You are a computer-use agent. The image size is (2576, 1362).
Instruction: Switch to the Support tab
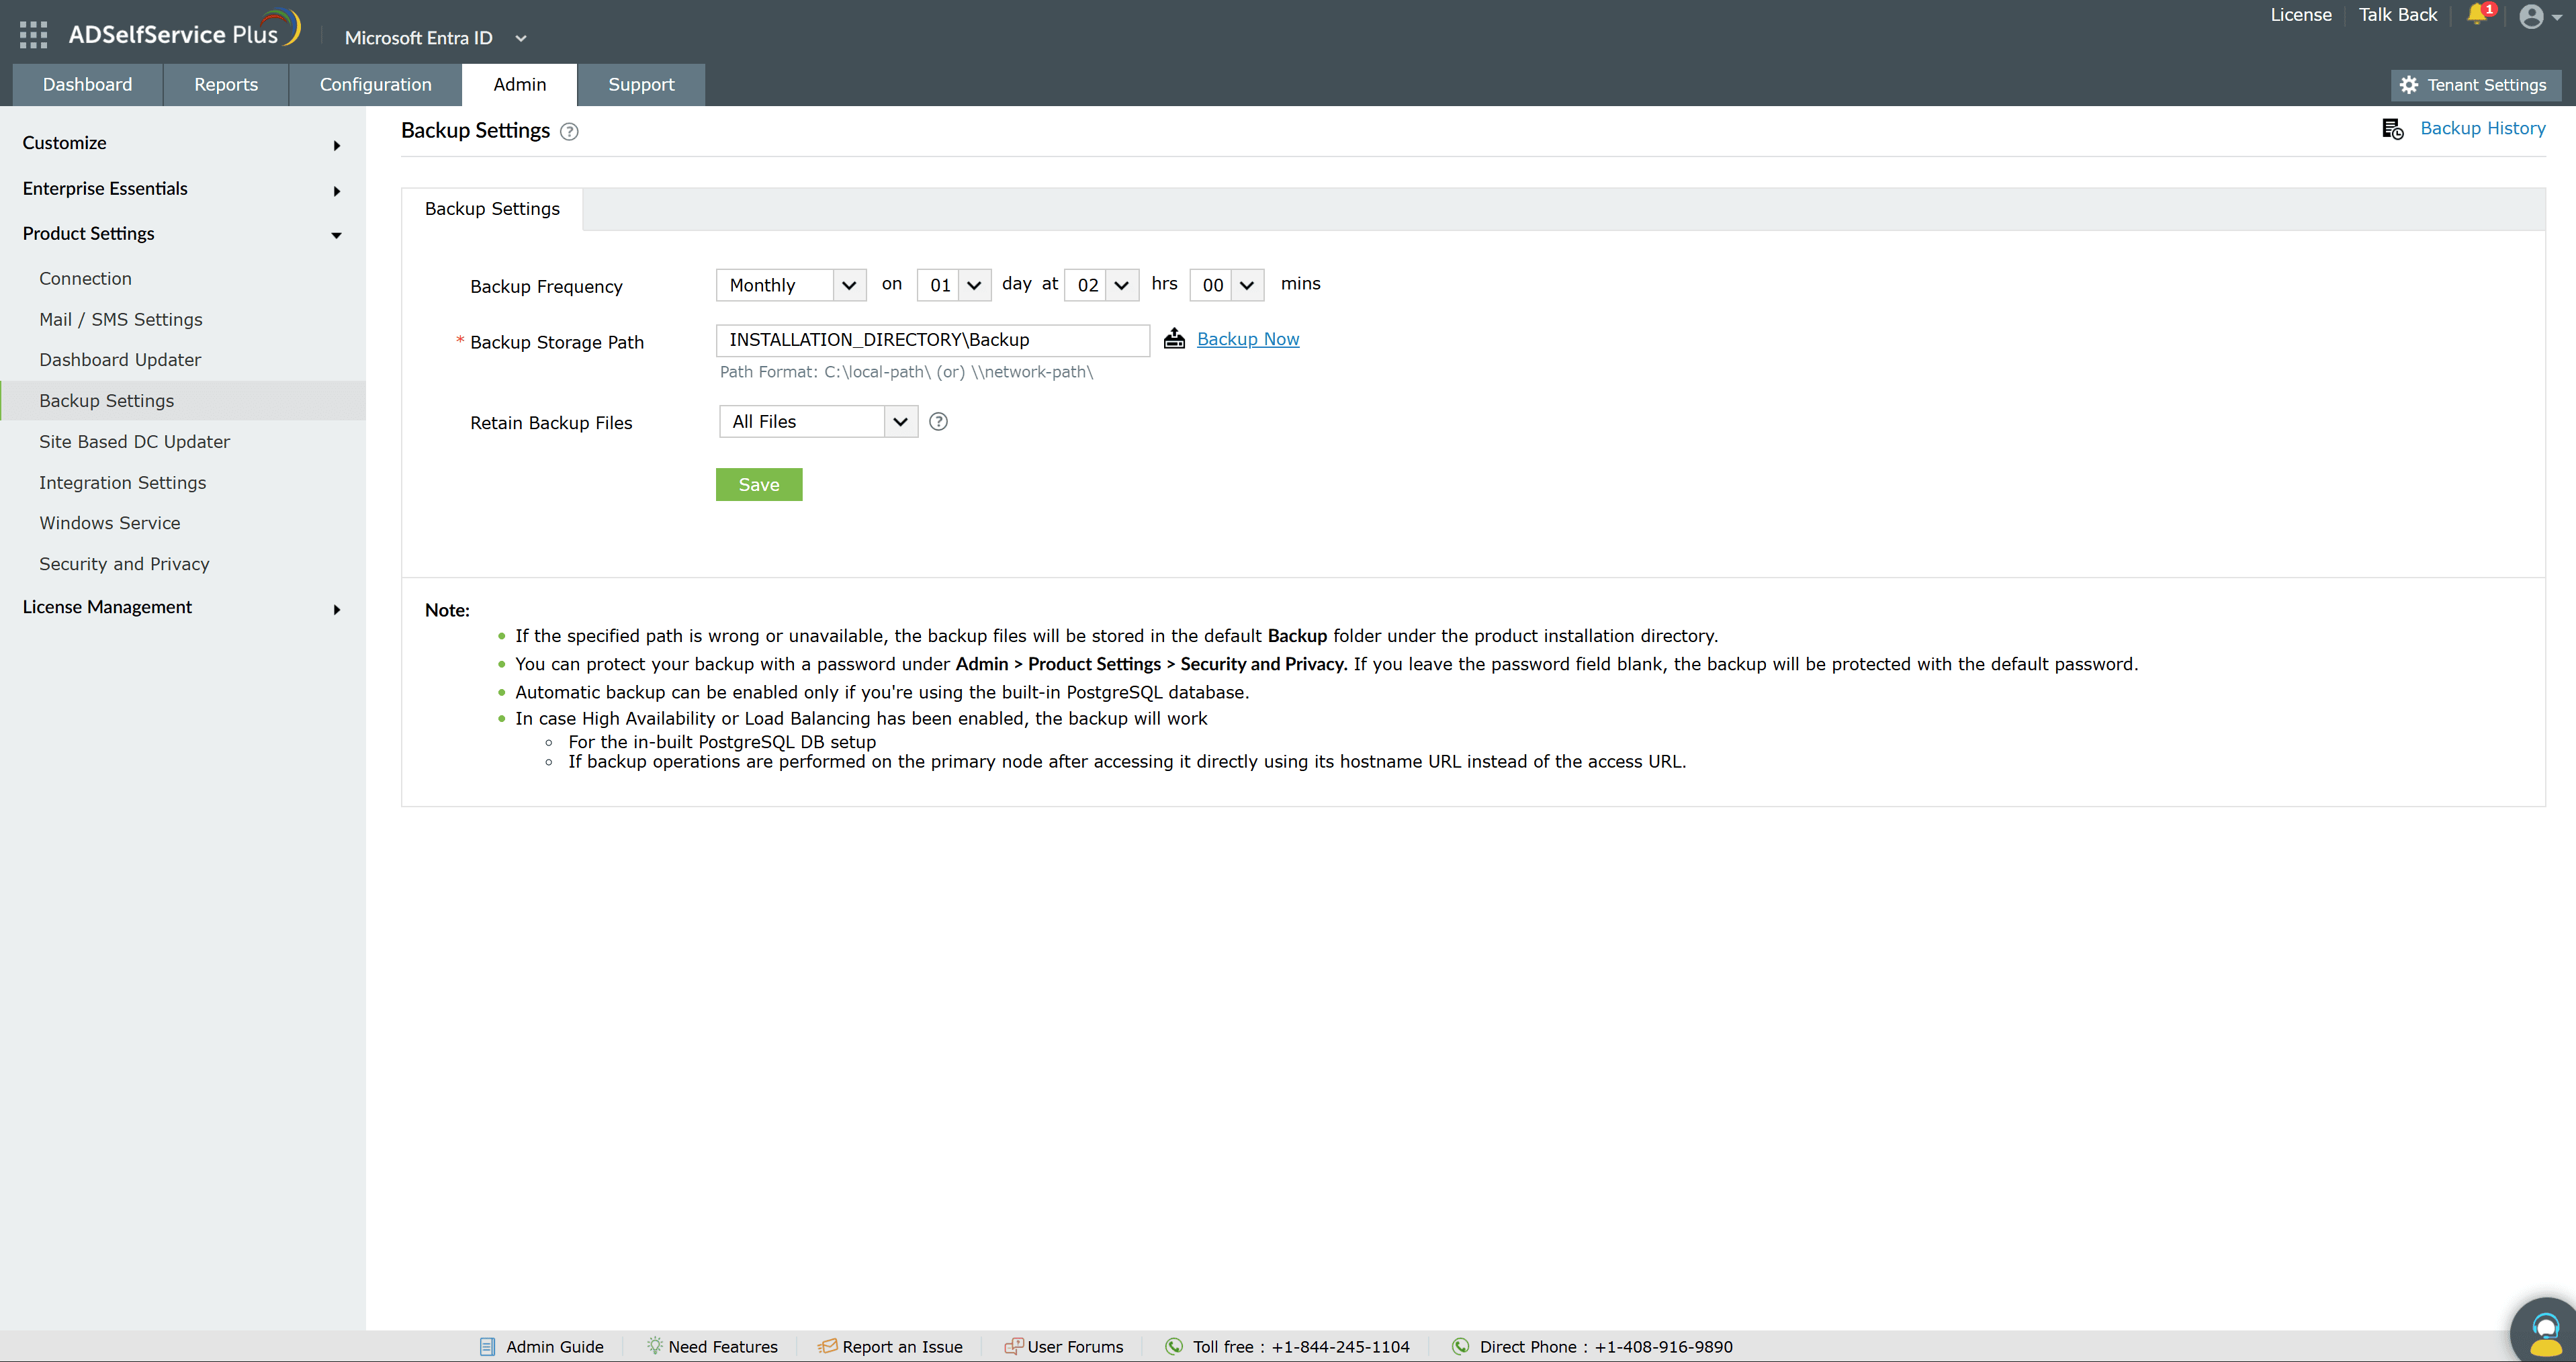(x=641, y=85)
